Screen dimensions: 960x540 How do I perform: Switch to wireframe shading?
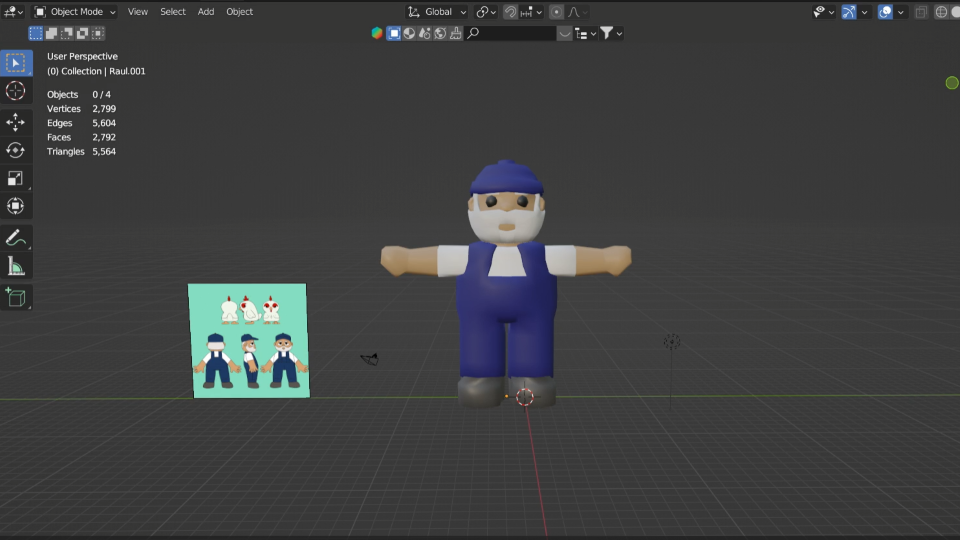pyautogui.click(x=942, y=12)
